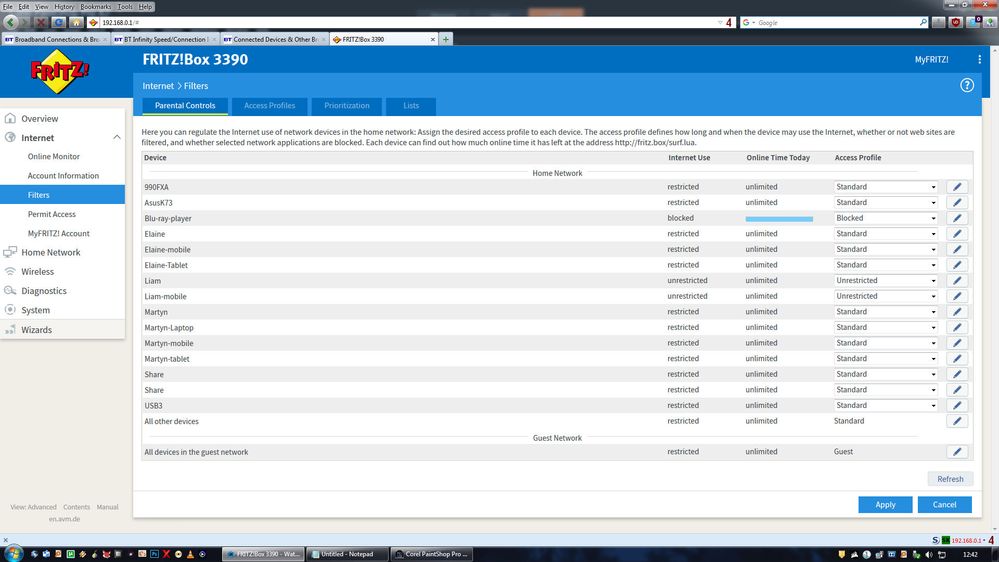
Task: Open the browser home page icon
Action: [x=76, y=22]
